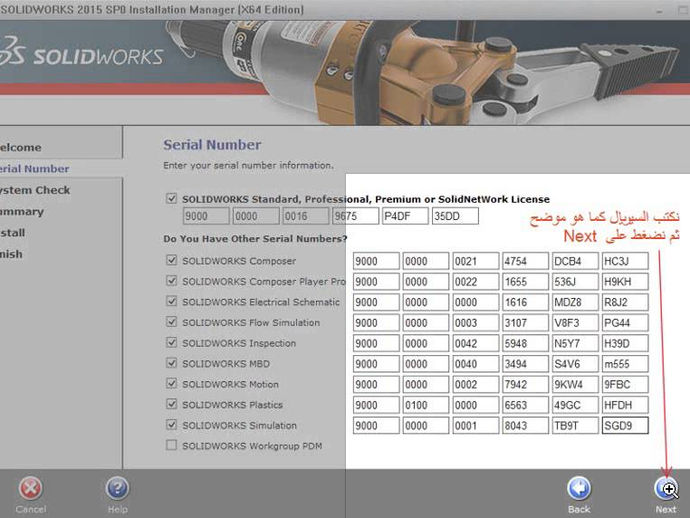Click the Motion field 9KW4
690x518 pixels.
click(x=575, y=384)
